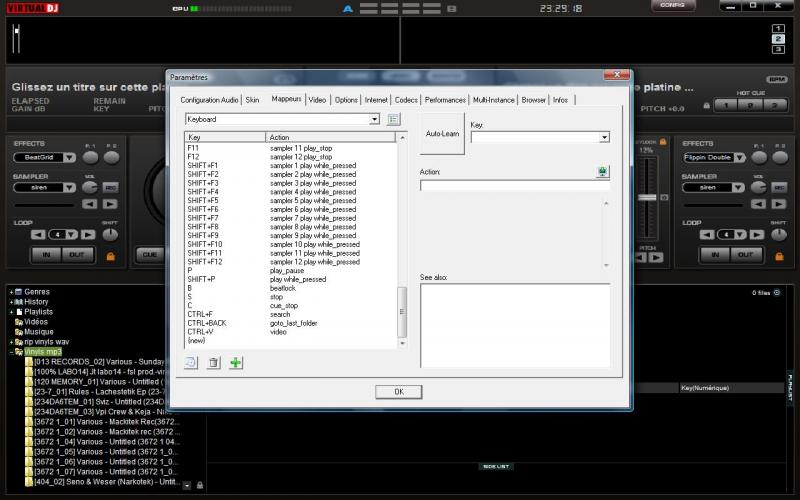
Task: Click the CONFIG button at top
Action: pyautogui.click(x=672, y=5)
